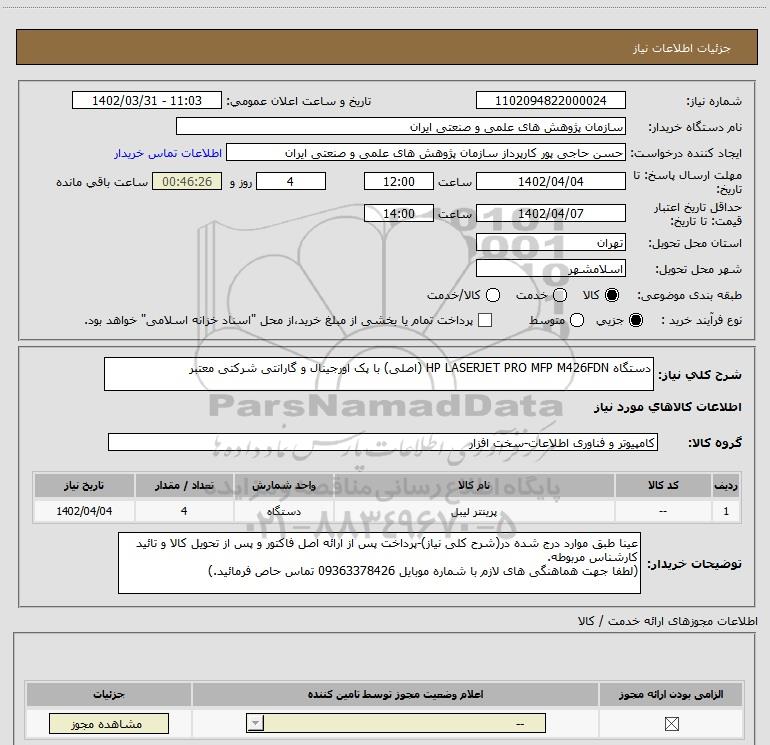
Task: Click the general description HP LASERJET text box
Action: (x=379, y=374)
